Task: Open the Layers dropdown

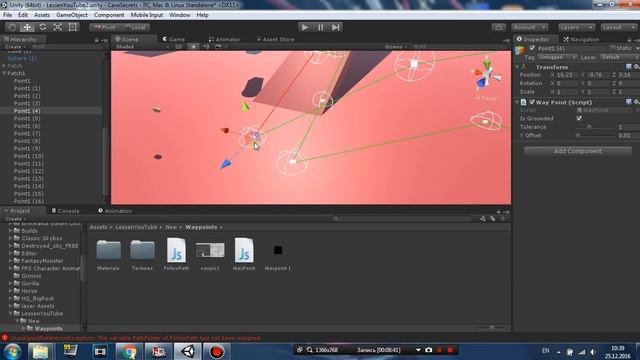Action: tap(576, 27)
